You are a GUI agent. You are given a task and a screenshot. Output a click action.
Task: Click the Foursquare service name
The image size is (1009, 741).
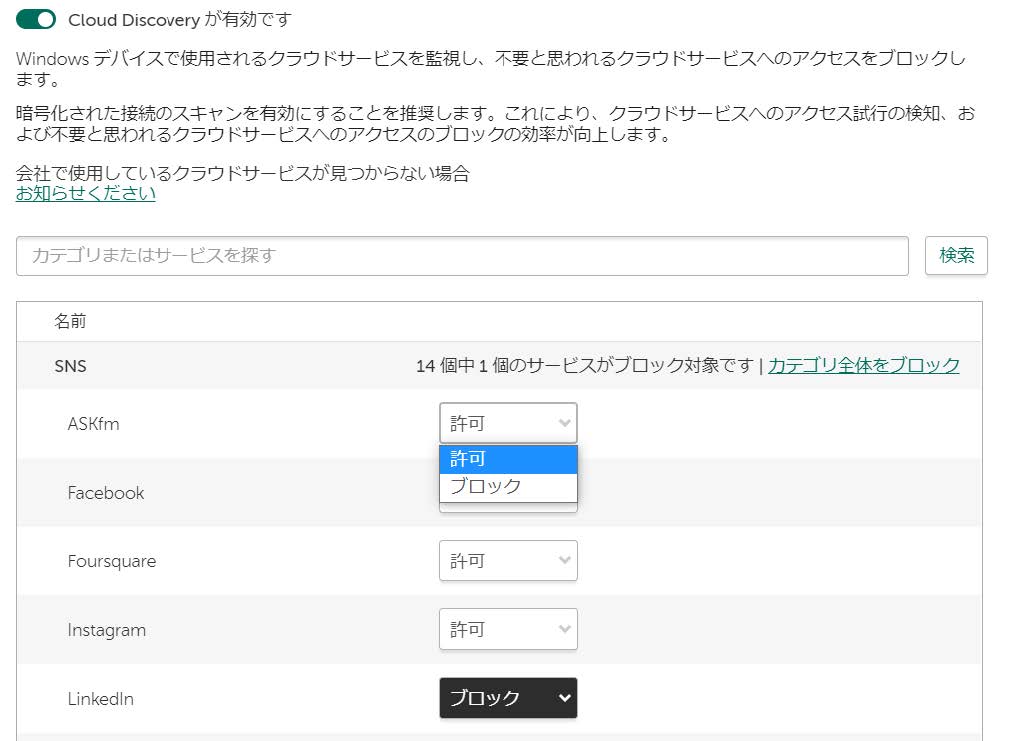point(112,562)
